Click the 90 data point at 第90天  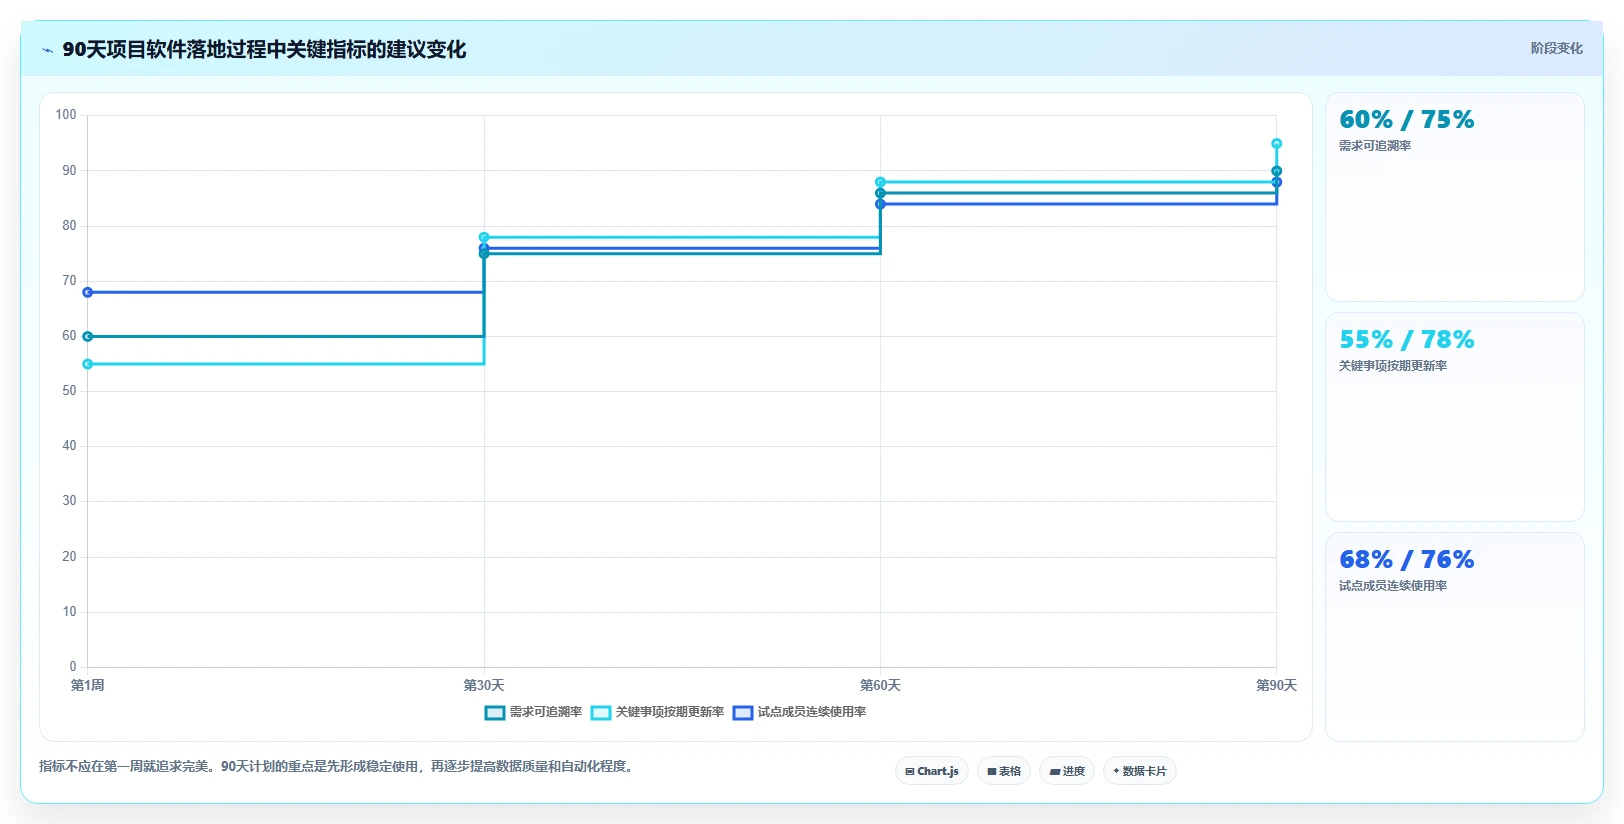coord(1276,171)
